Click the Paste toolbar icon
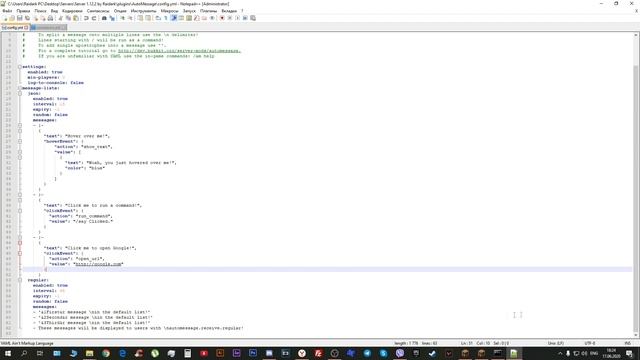This screenshot has width=640, height=360. 76,18
